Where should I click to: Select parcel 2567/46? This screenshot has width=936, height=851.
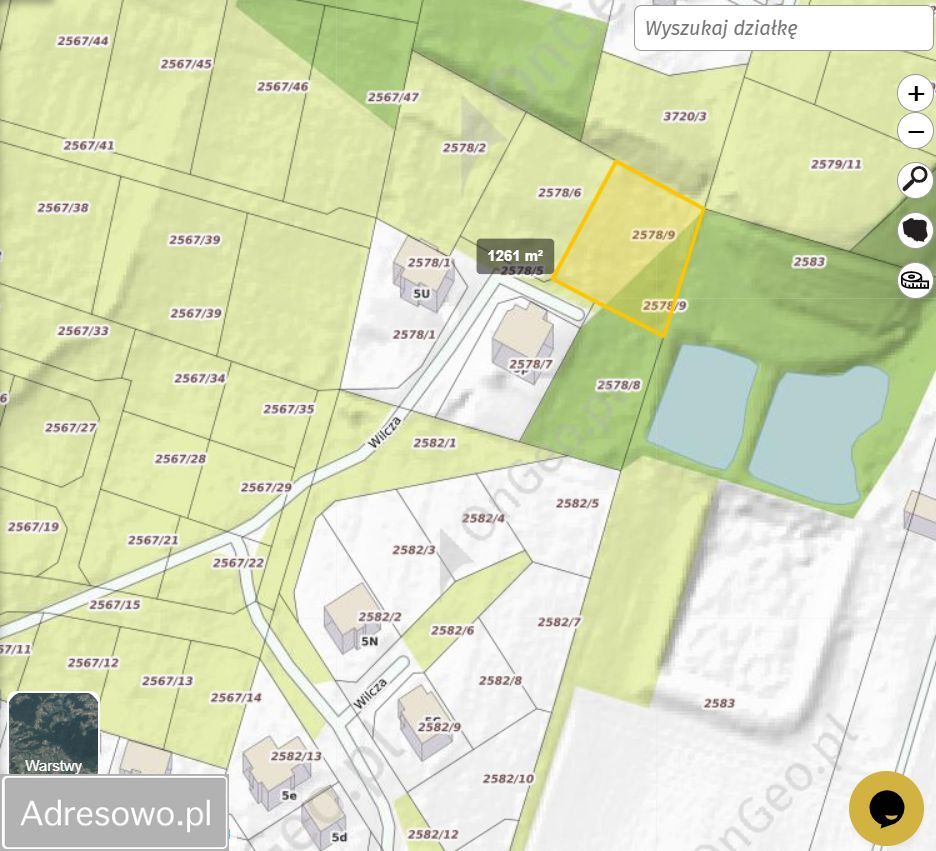pos(283,87)
